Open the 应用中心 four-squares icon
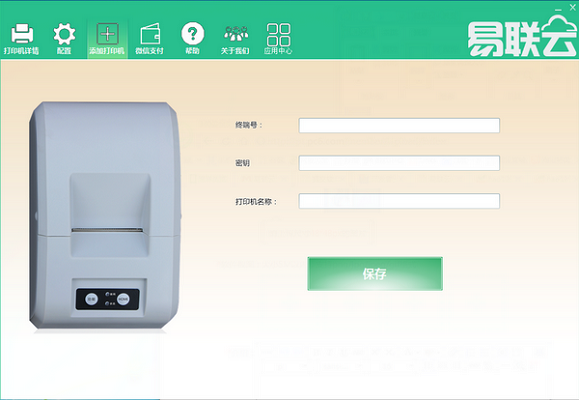Screen dimensions: 579x400 (x=278, y=34)
